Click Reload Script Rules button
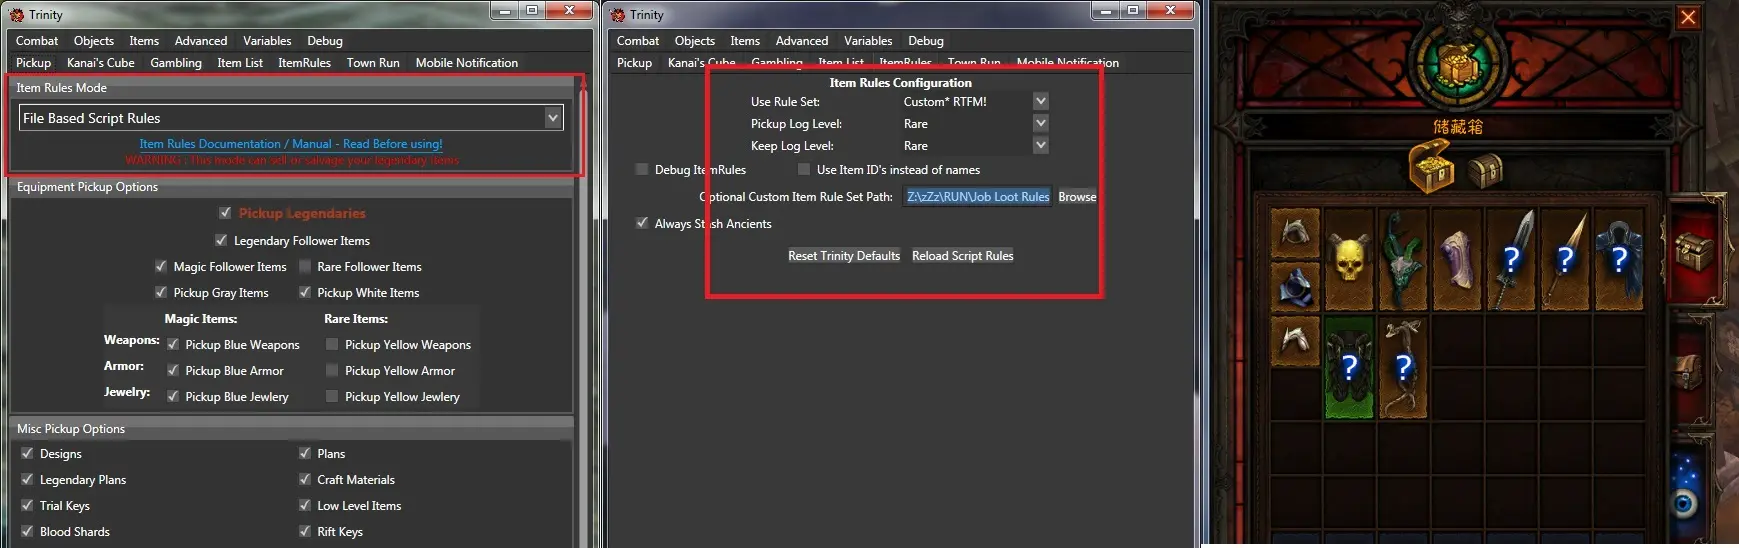1739x548 pixels. 963,256
